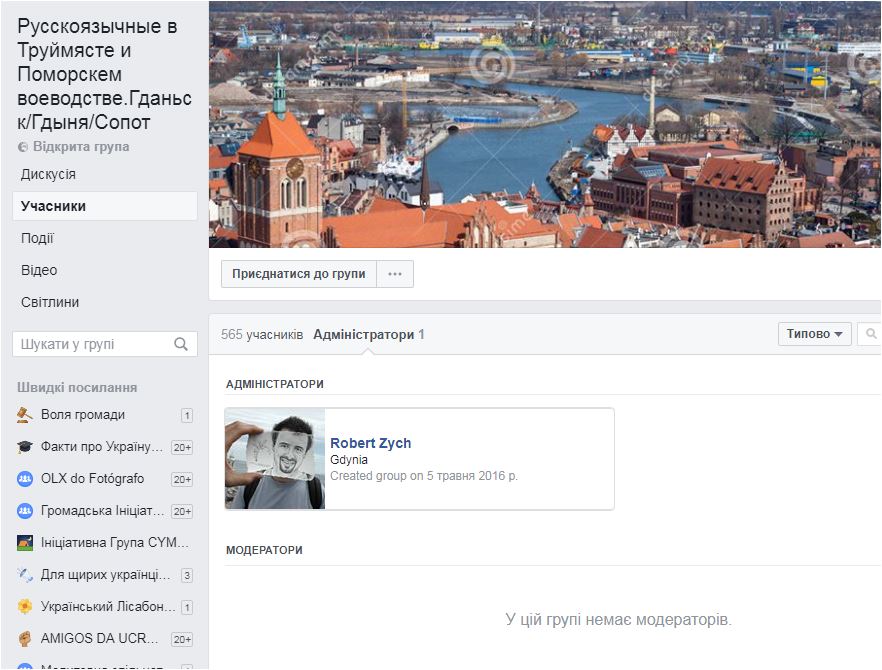Click Robert Zych's profile photo thumbnail
Screen dimensions: 882x670
coord(275,459)
